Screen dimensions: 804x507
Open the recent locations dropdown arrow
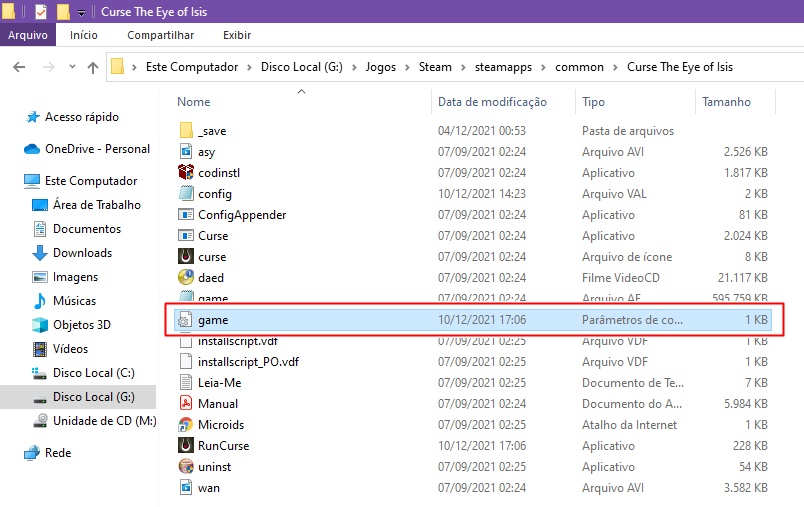(x=72, y=67)
